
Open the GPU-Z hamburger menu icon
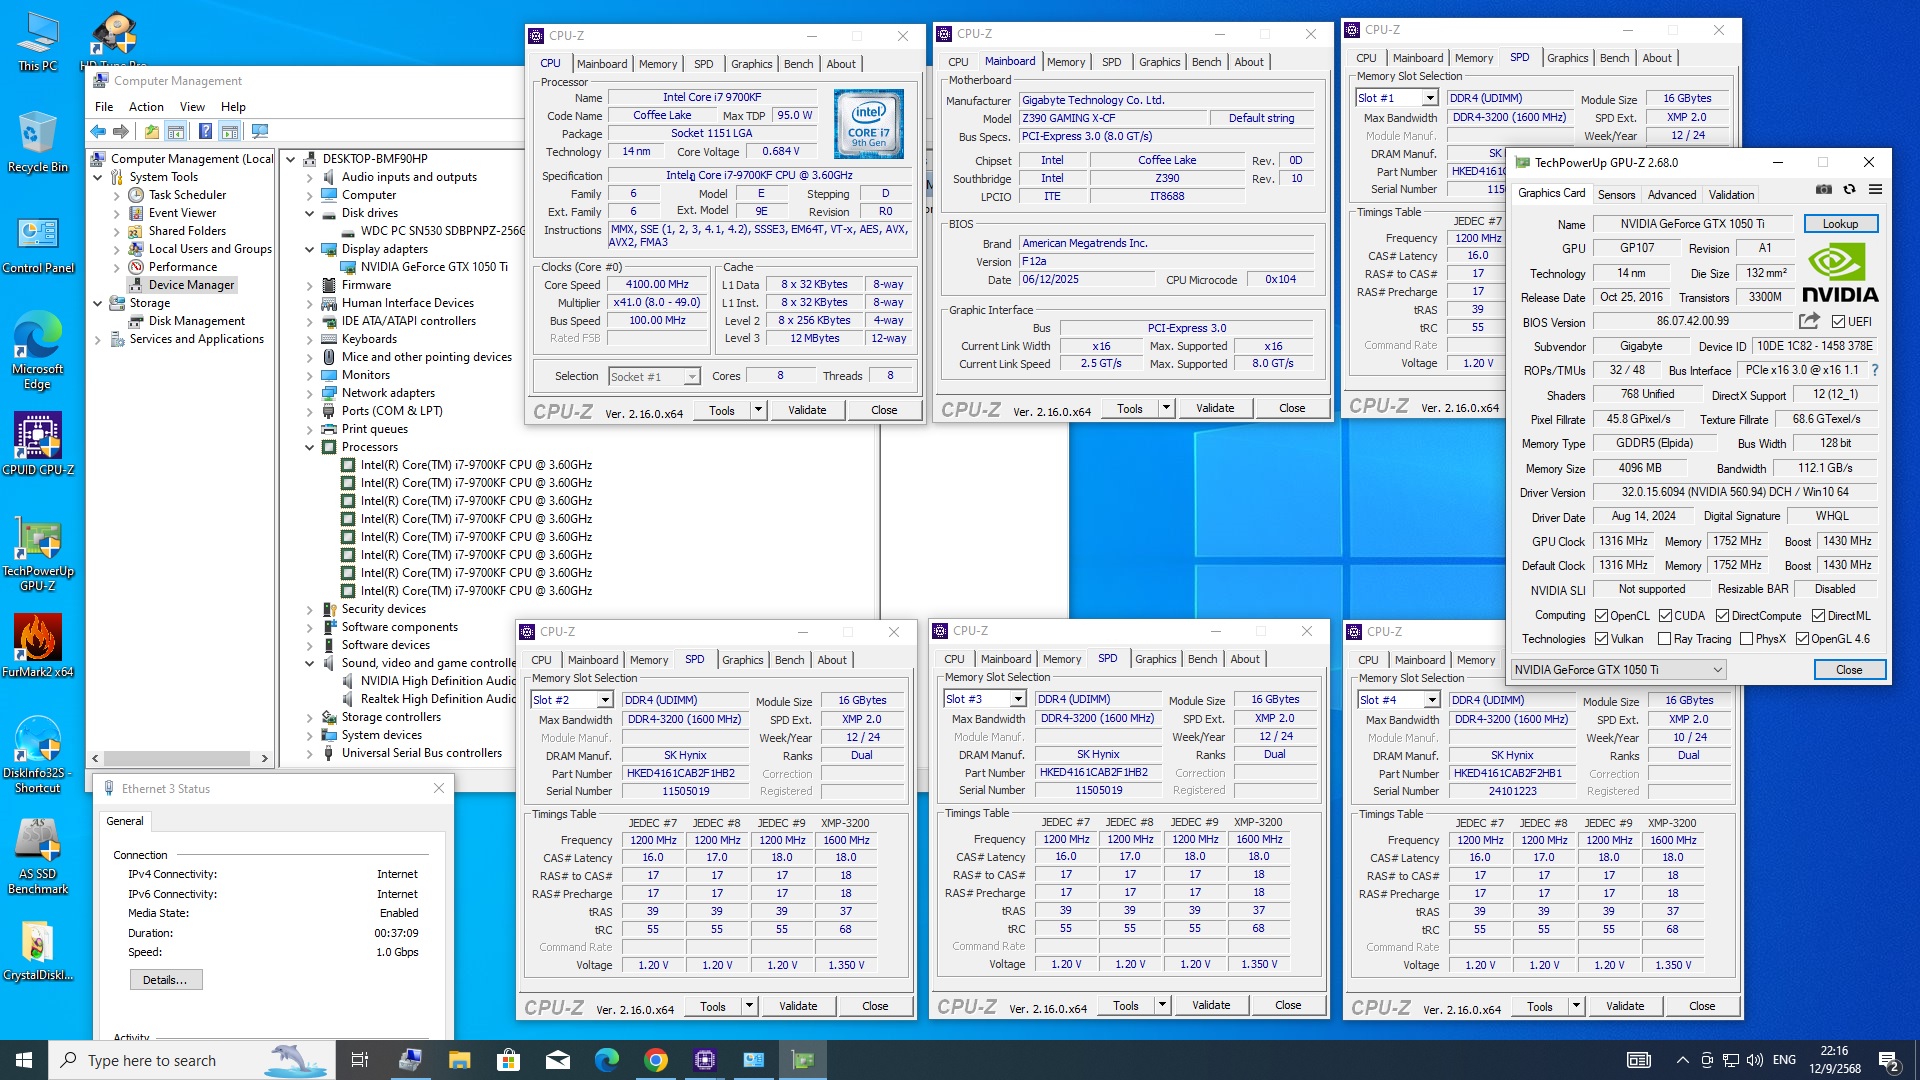click(x=1875, y=190)
